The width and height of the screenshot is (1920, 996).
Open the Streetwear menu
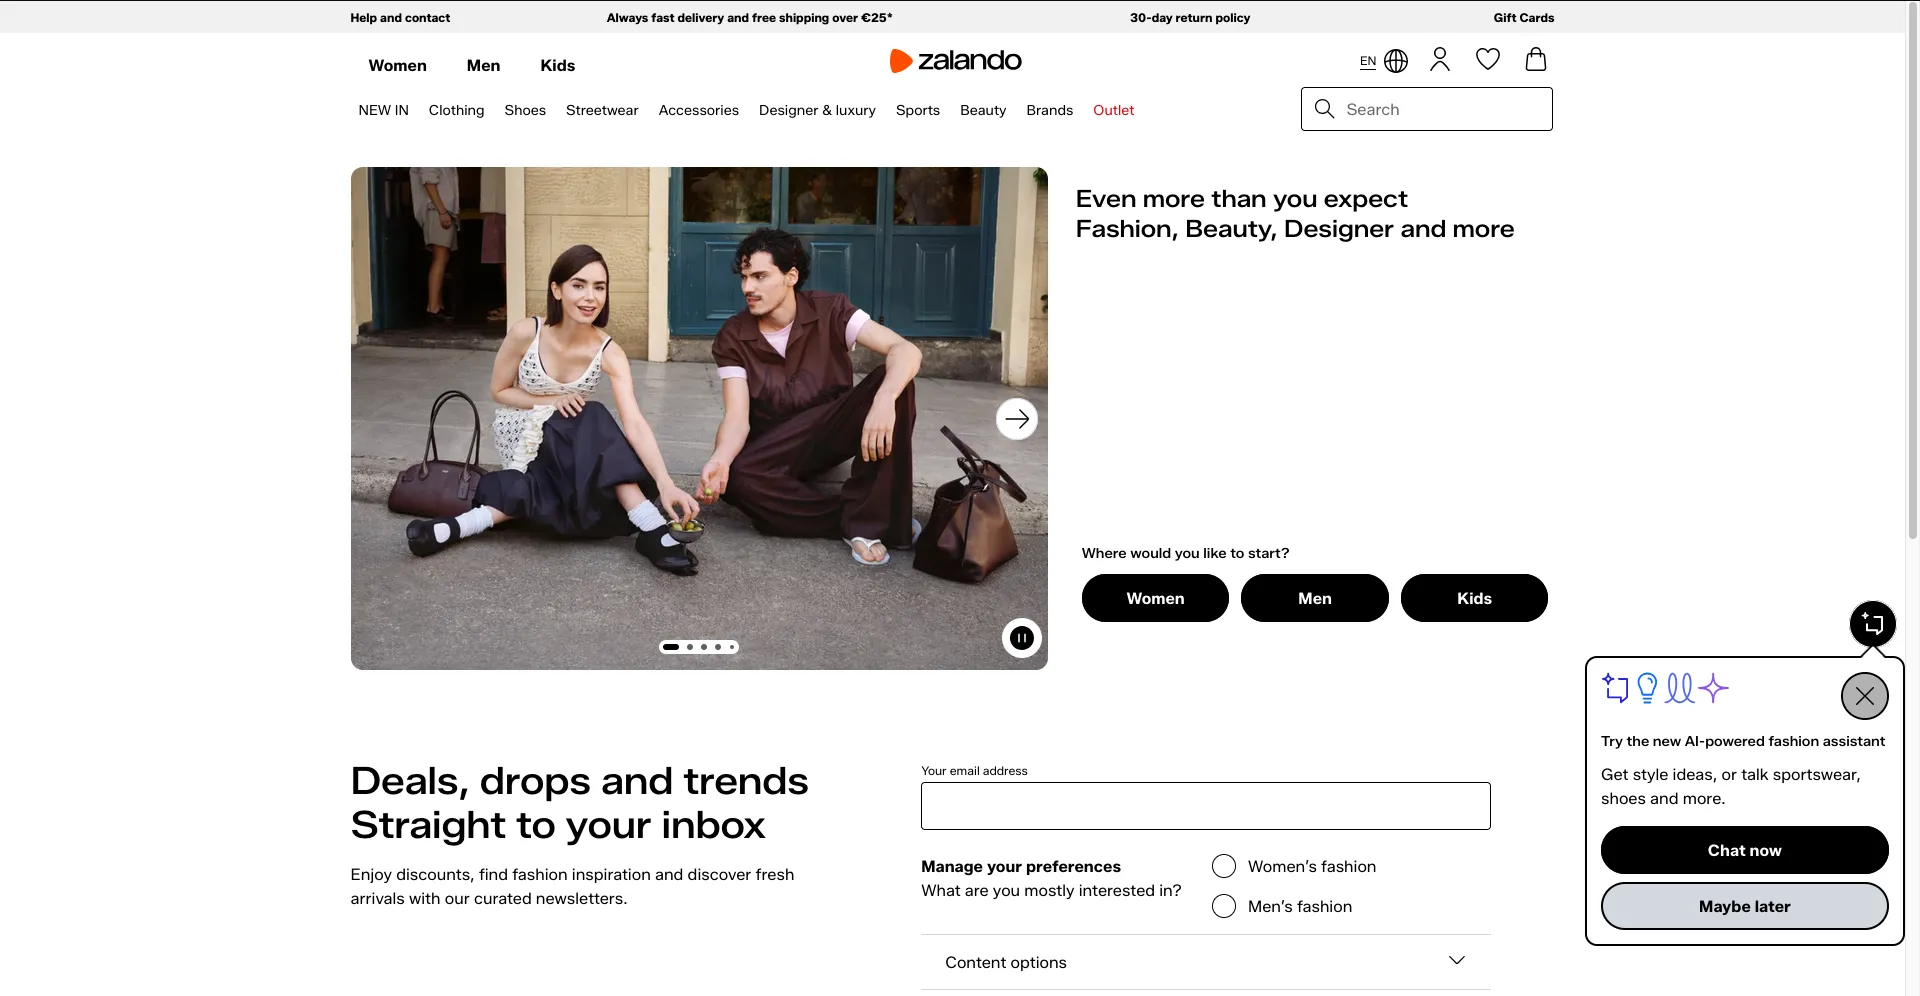click(602, 110)
